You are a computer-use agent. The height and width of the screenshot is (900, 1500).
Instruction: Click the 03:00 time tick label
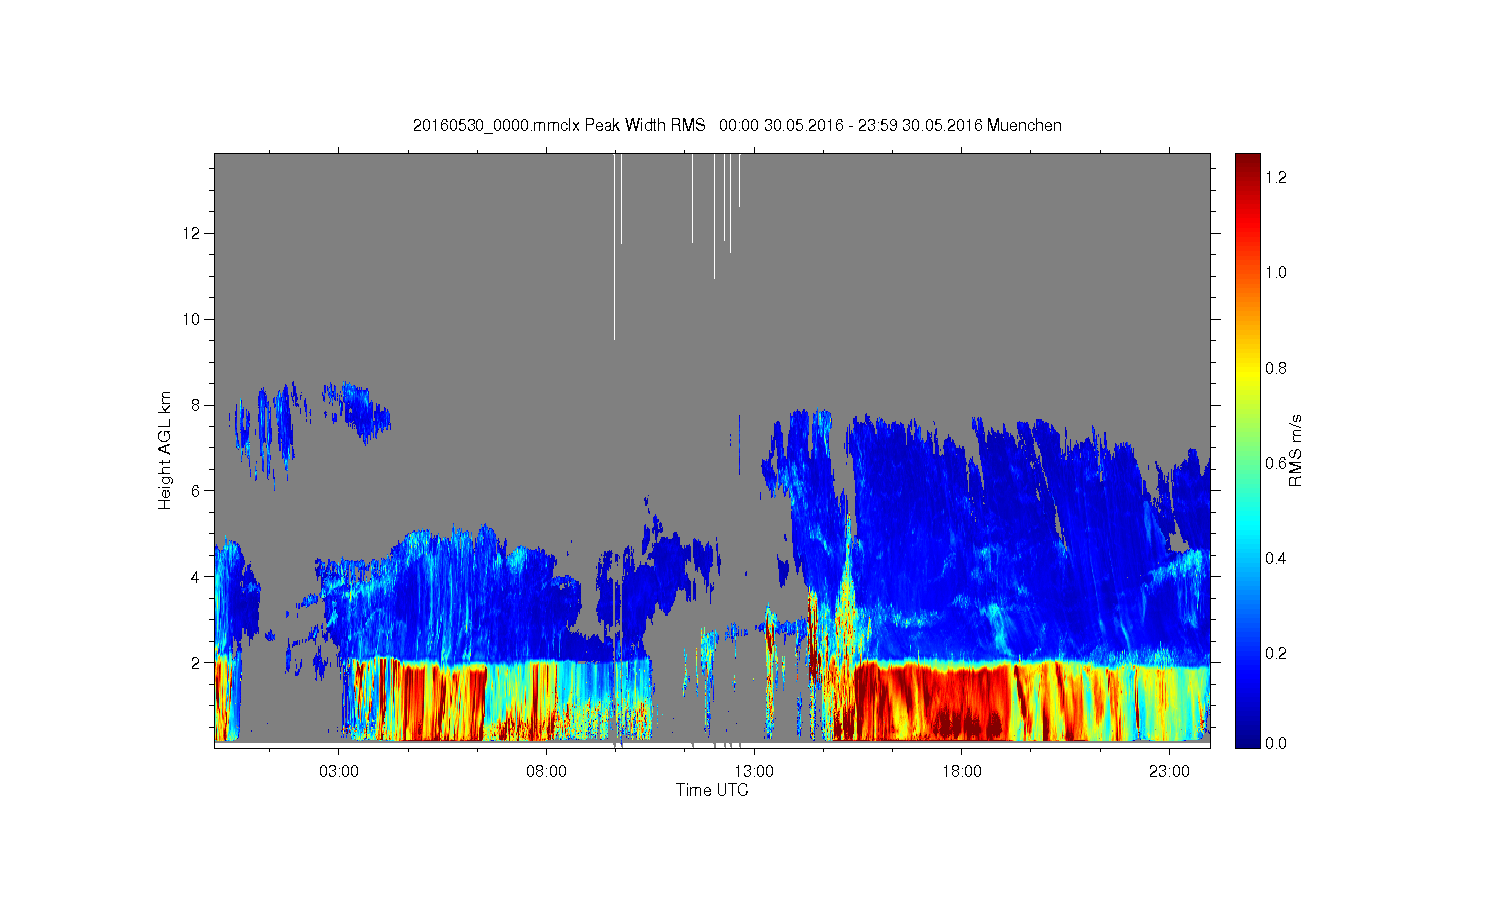pos(339,771)
